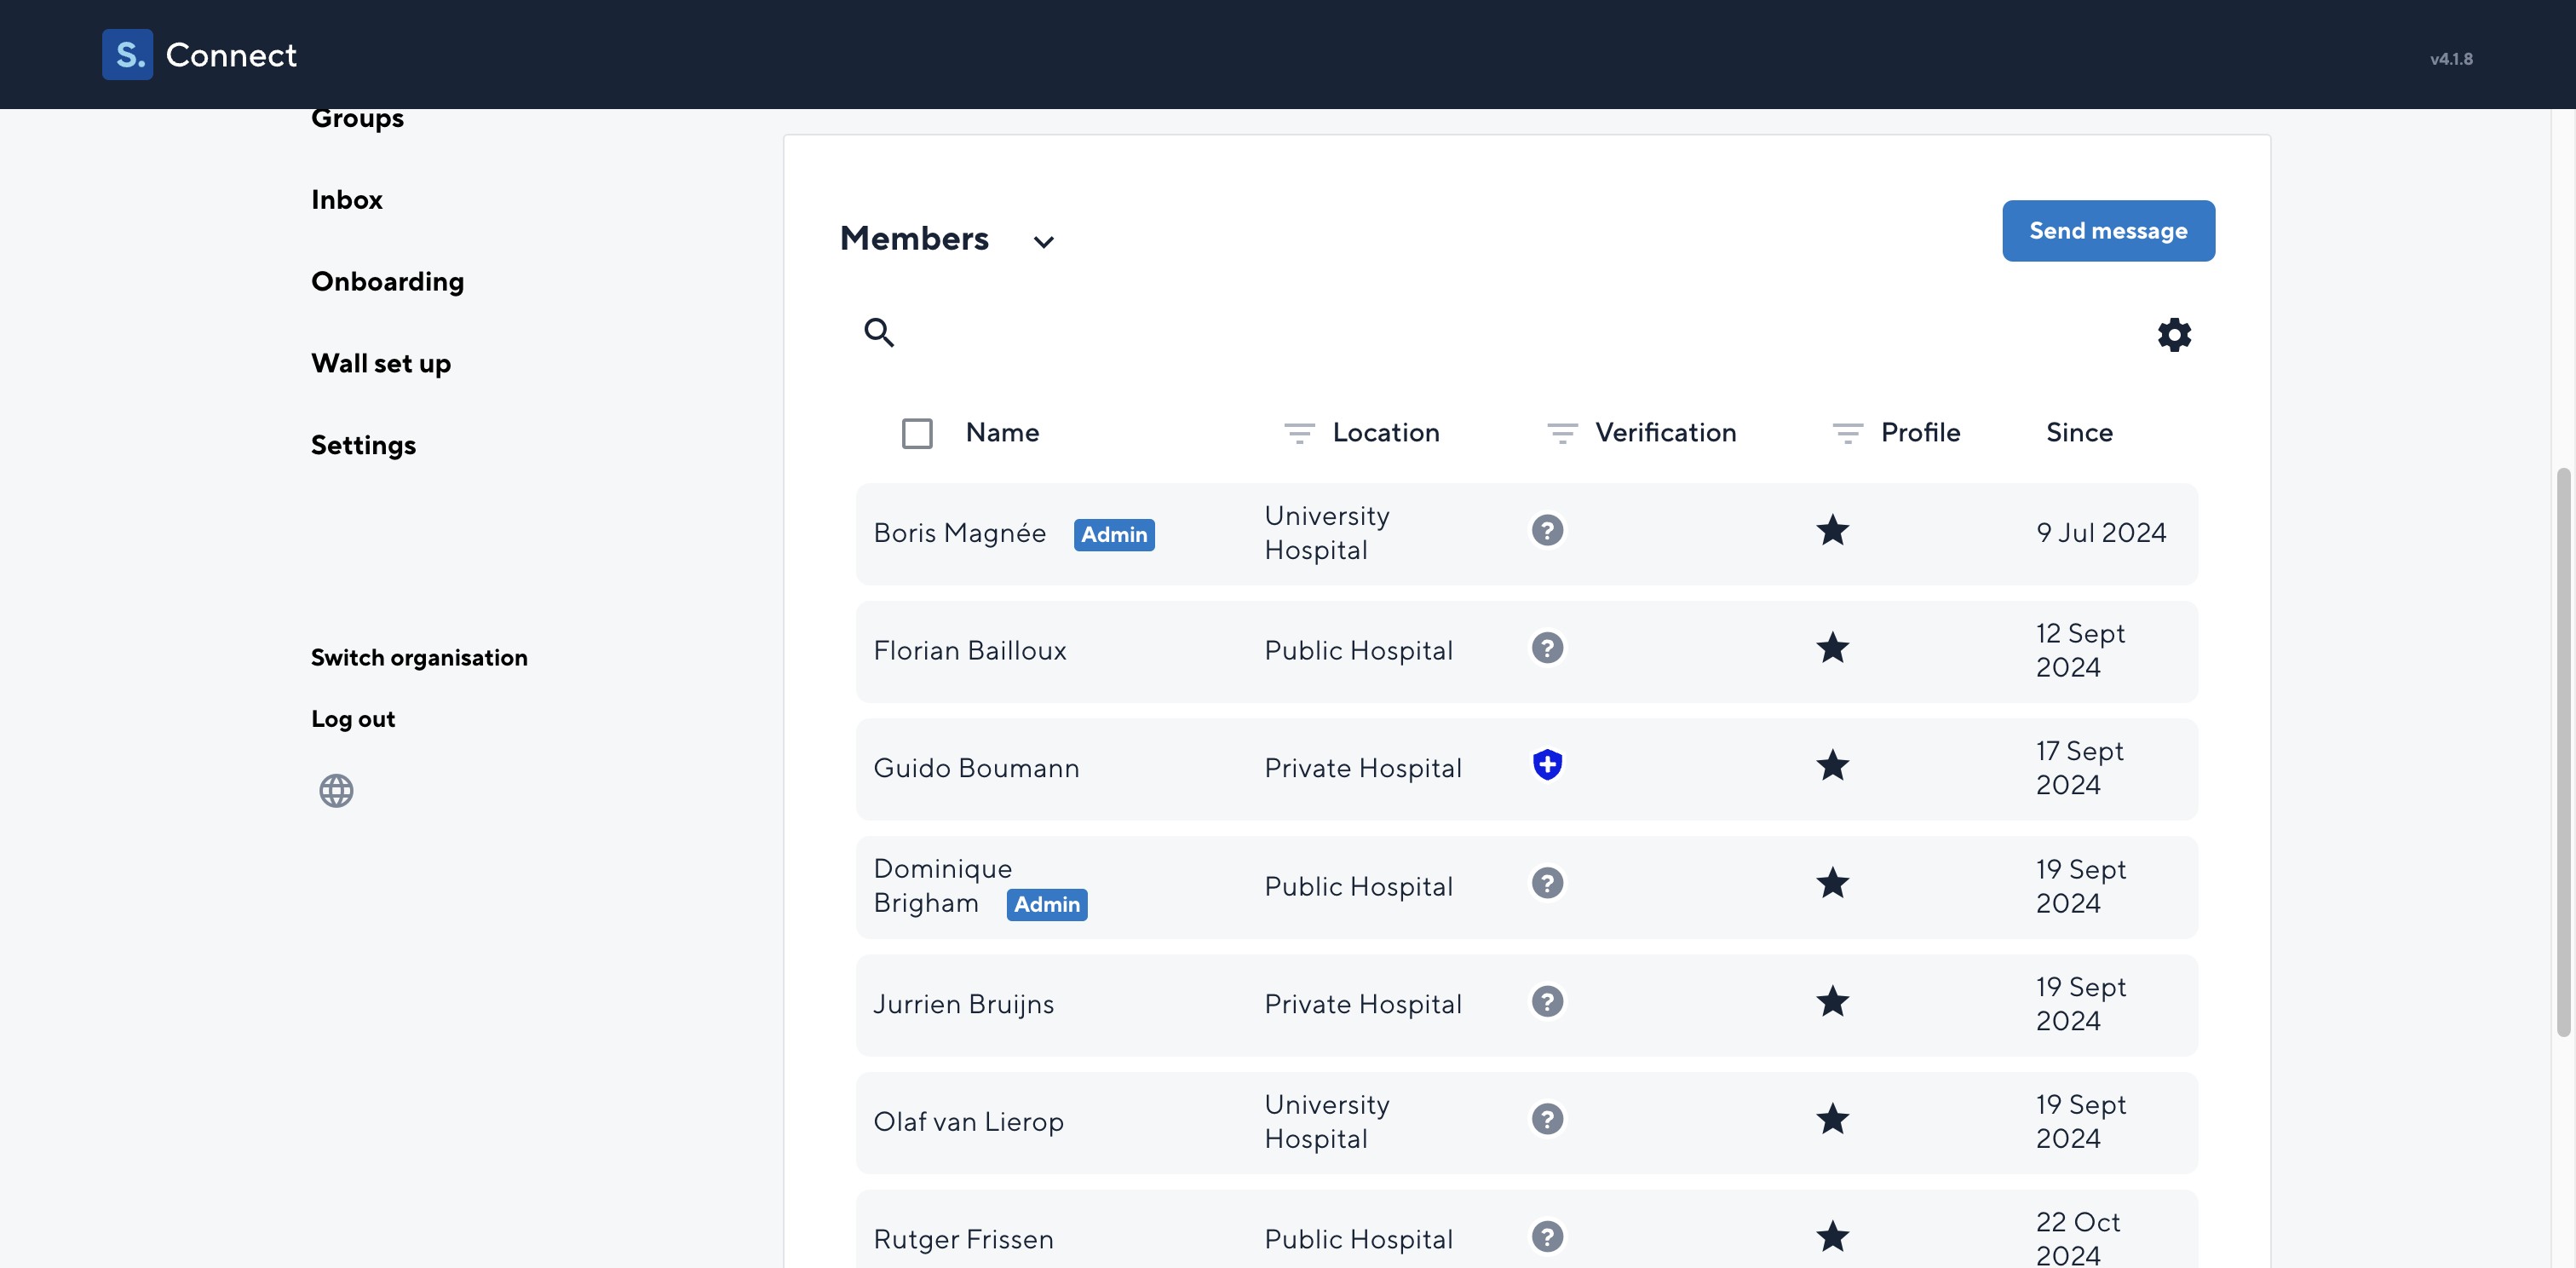Click the Switch organisation link
This screenshot has width=2576, height=1268.
(x=419, y=657)
